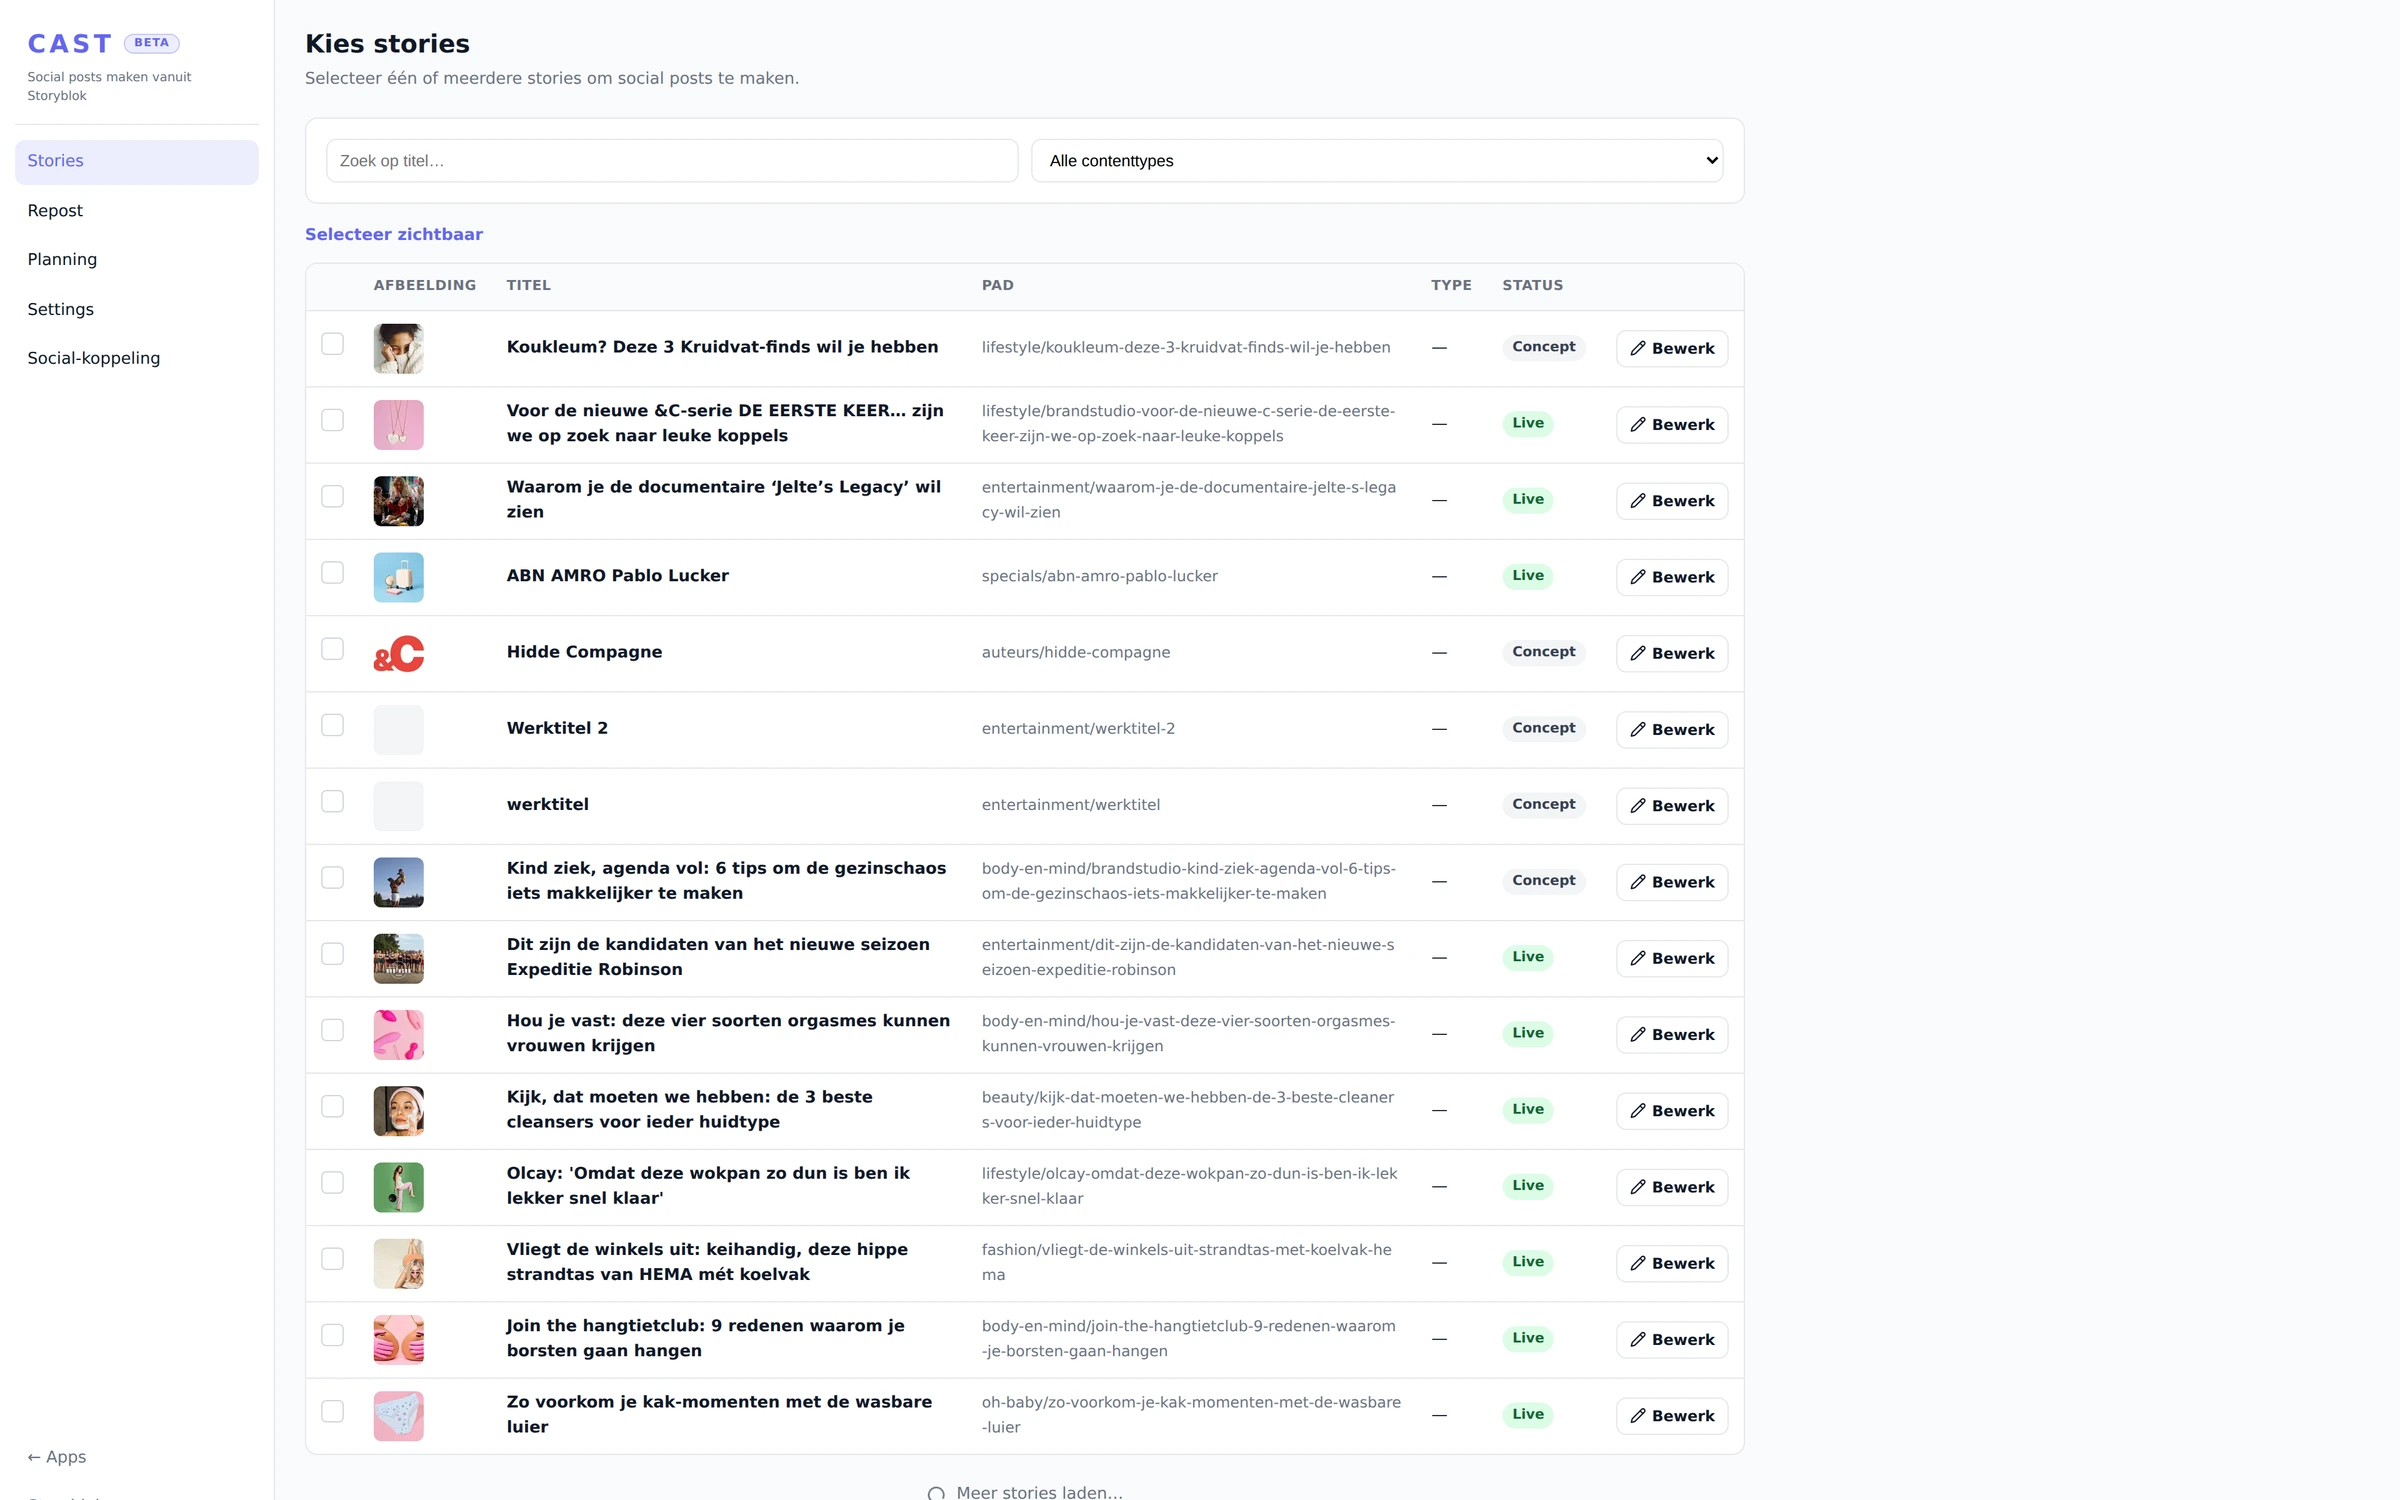Select checkbox for Jelte's Legacy documentary row
Viewport: 2400px width, 1500px height.
332,497
